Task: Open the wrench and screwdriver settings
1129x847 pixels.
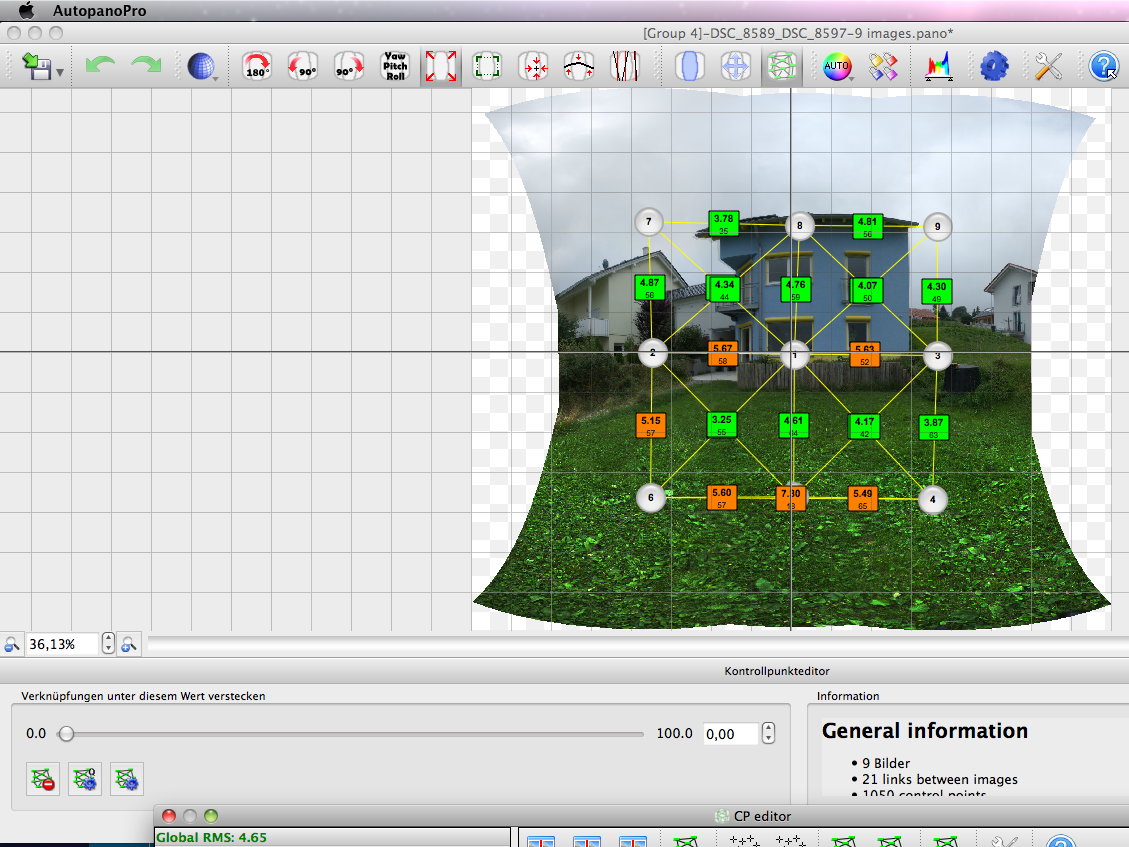Action: coord(1048,68)
